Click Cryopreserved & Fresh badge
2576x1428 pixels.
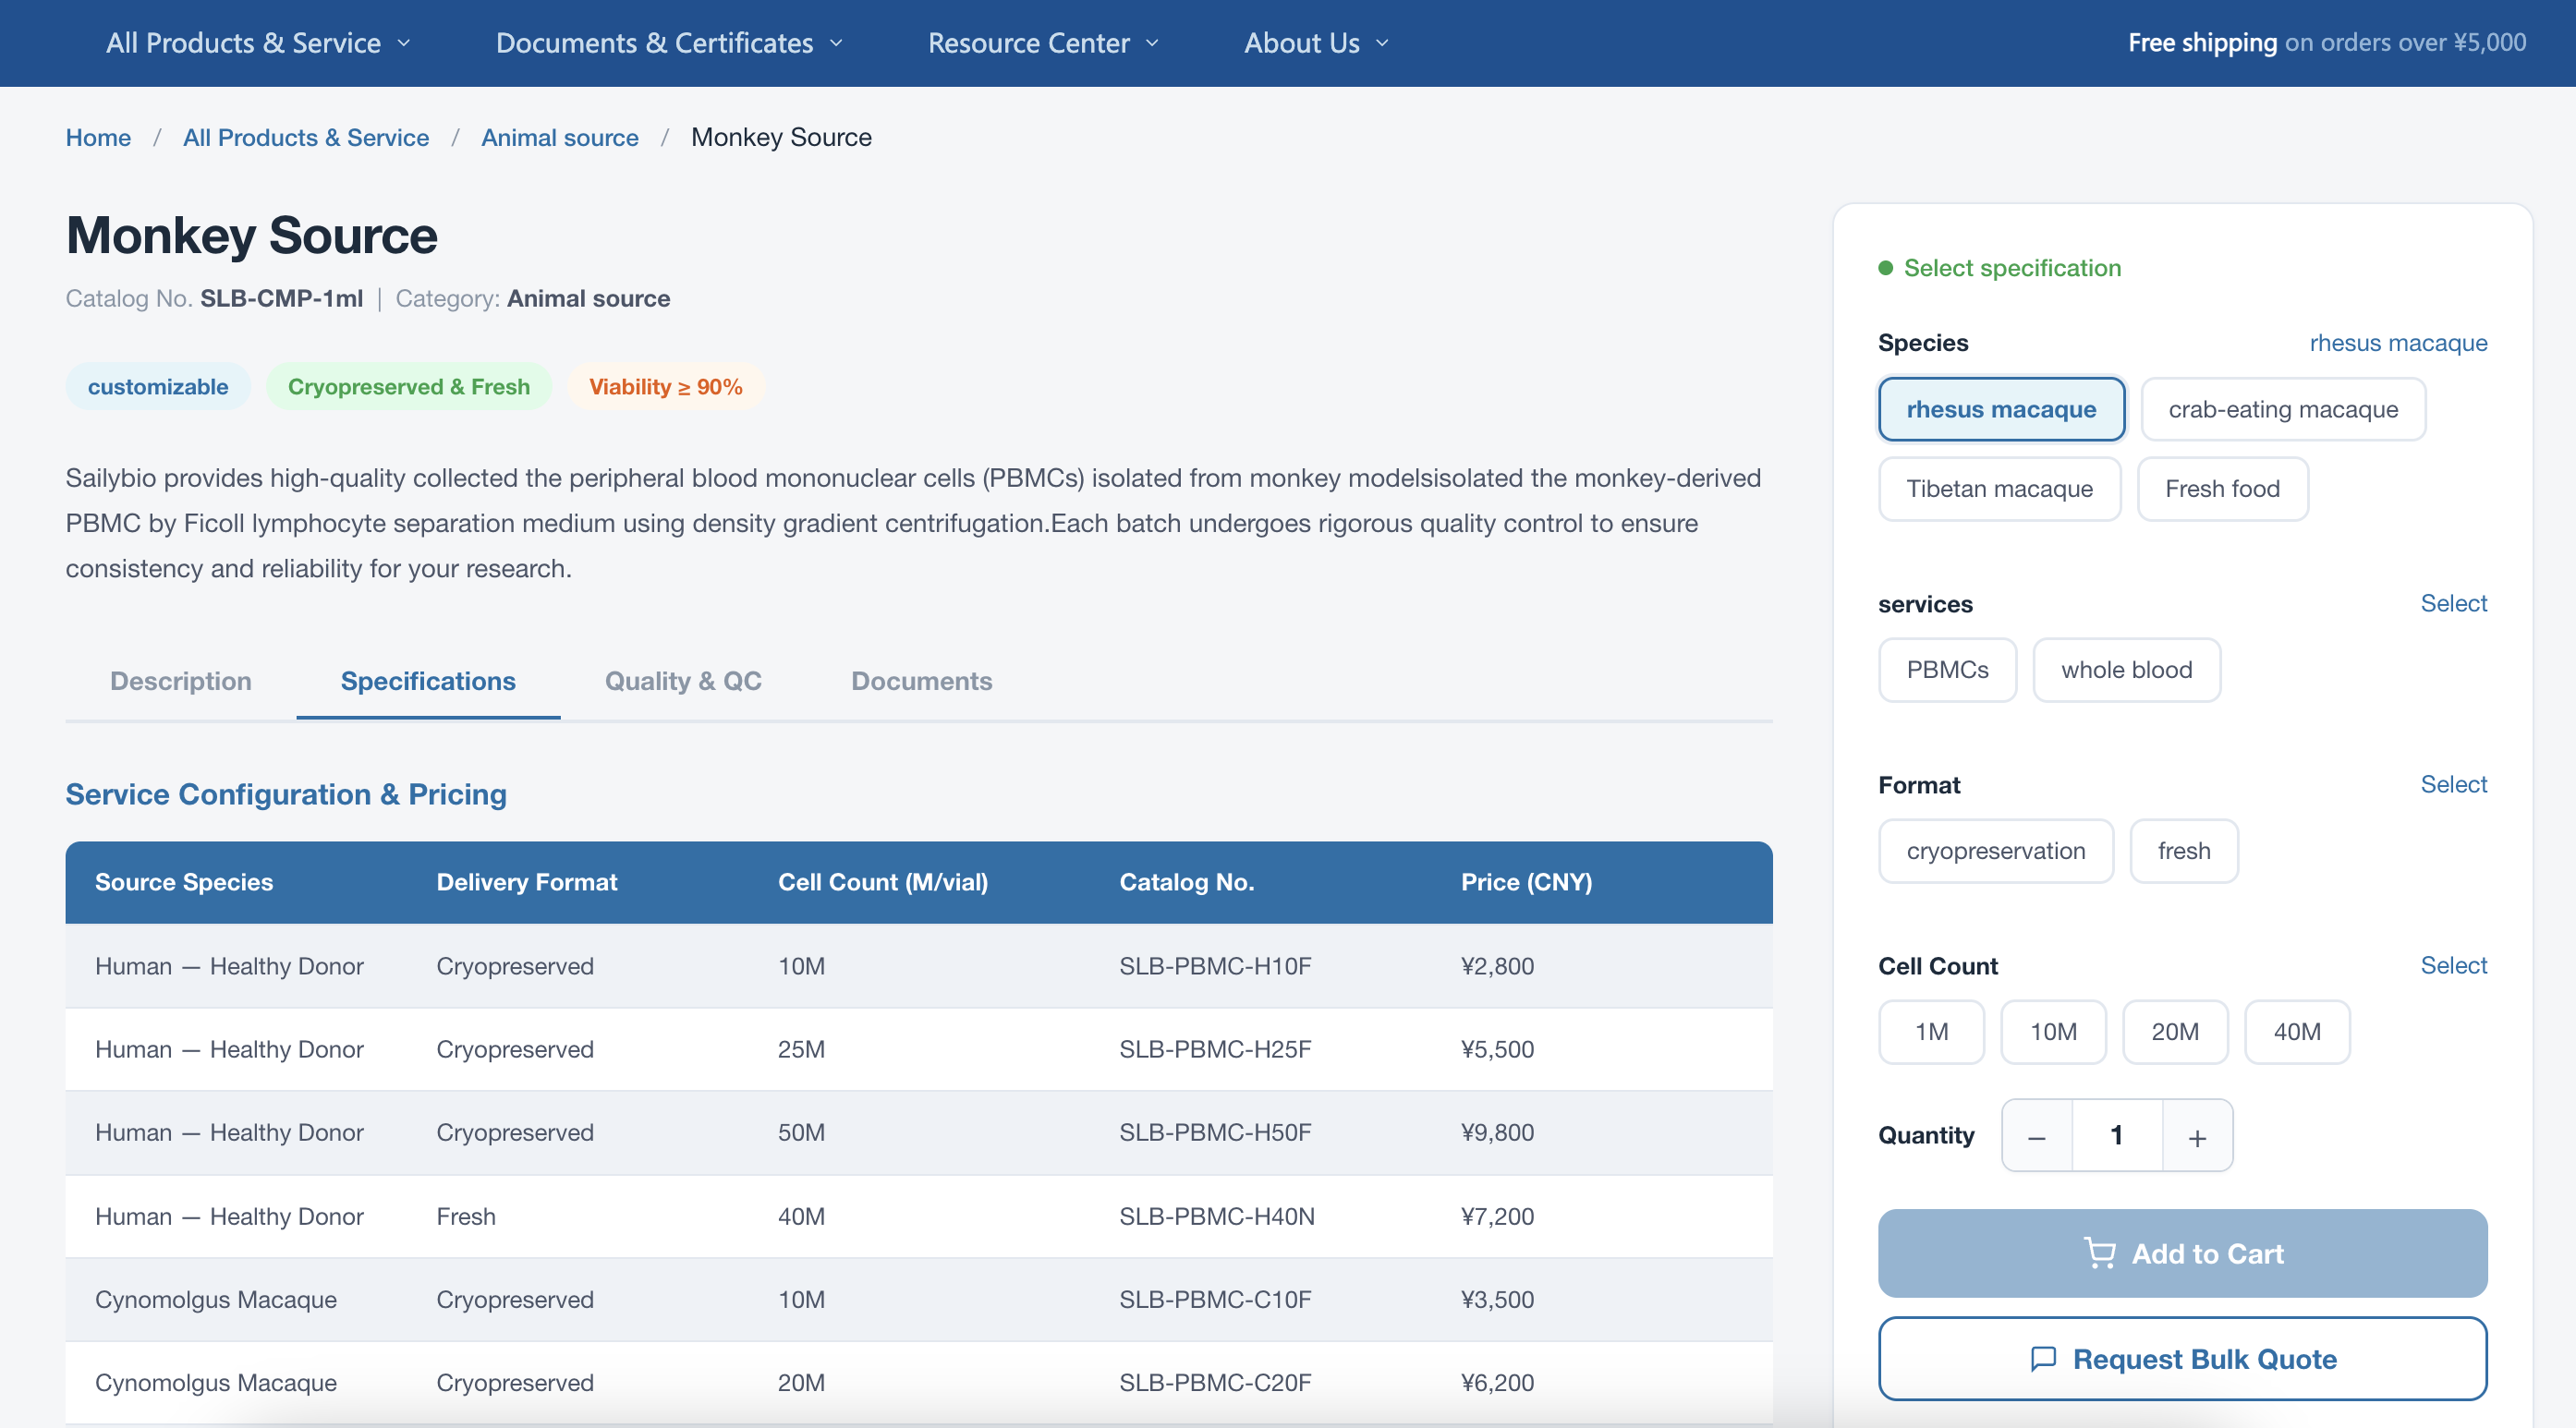click(408, 387)
